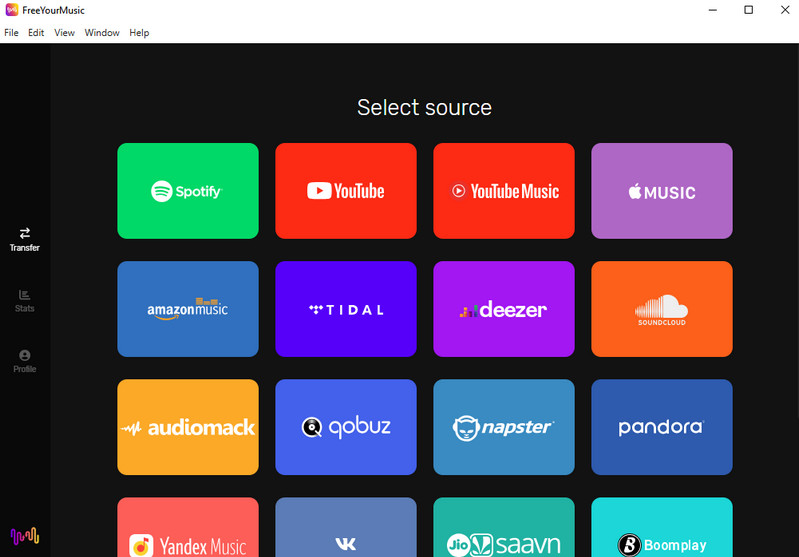Minimize the FreeYourMusic window
The width and height of the screenshot is (799, 557).
point(712,10)
